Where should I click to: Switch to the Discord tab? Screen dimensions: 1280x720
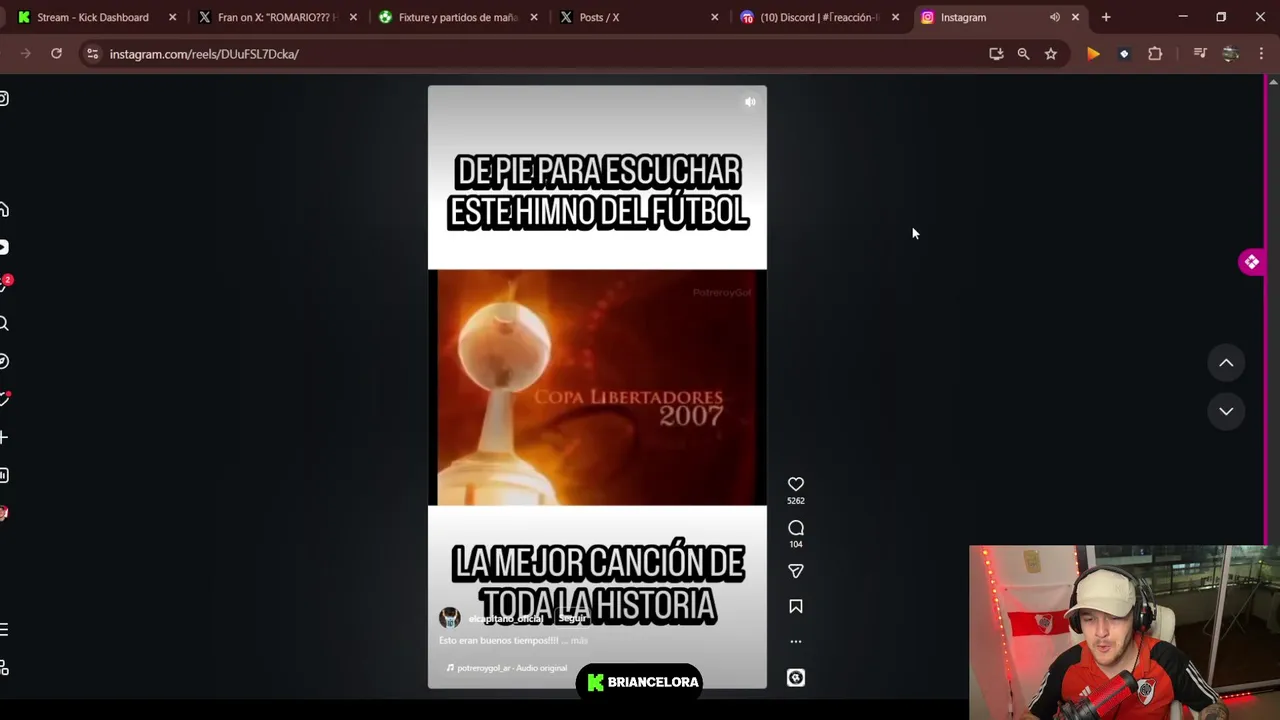click(818, 17)
